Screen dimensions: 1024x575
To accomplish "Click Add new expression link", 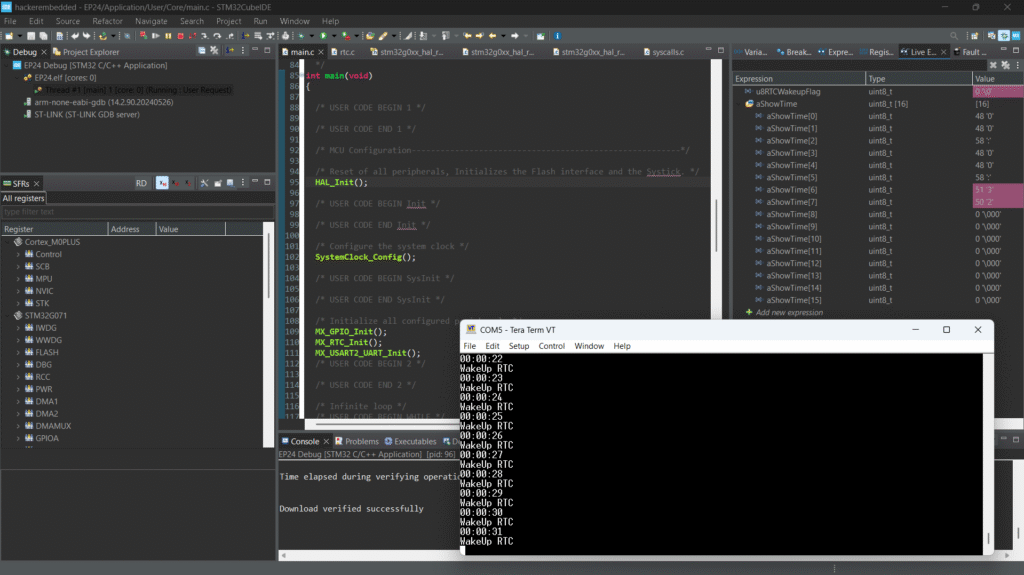I will (x=790, y=313).
